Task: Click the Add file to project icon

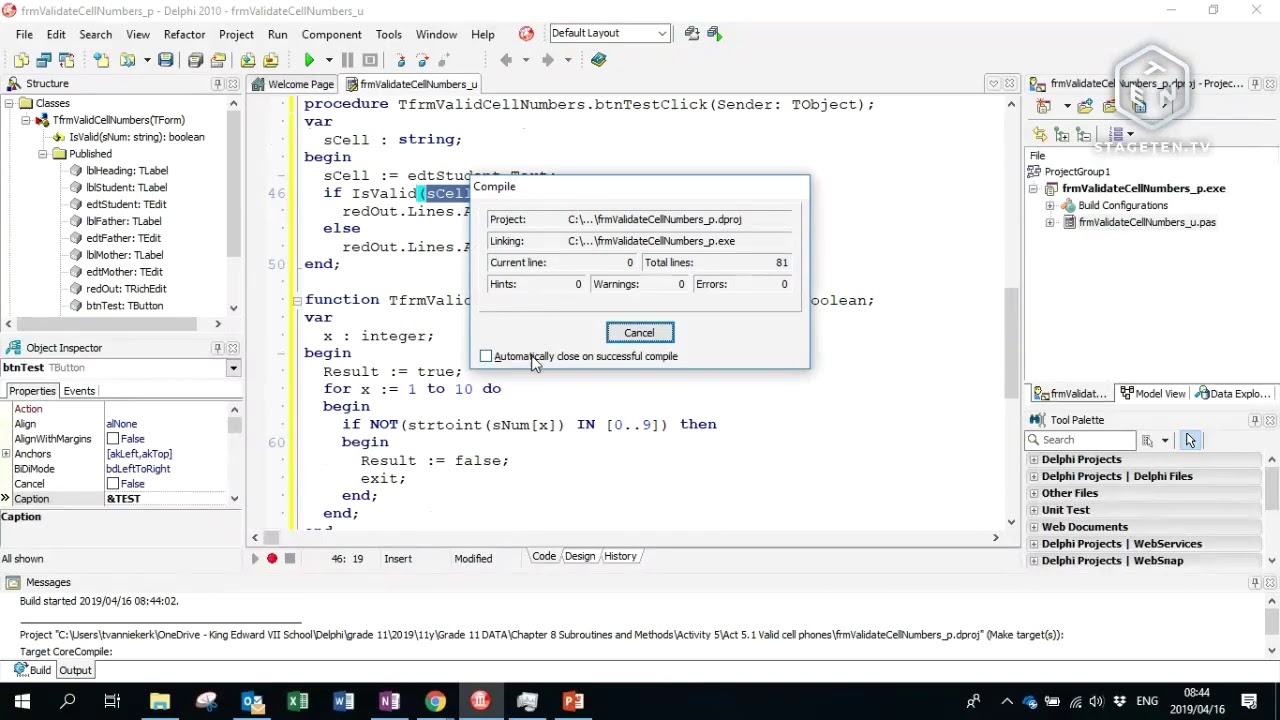Action: click(247, 60)
